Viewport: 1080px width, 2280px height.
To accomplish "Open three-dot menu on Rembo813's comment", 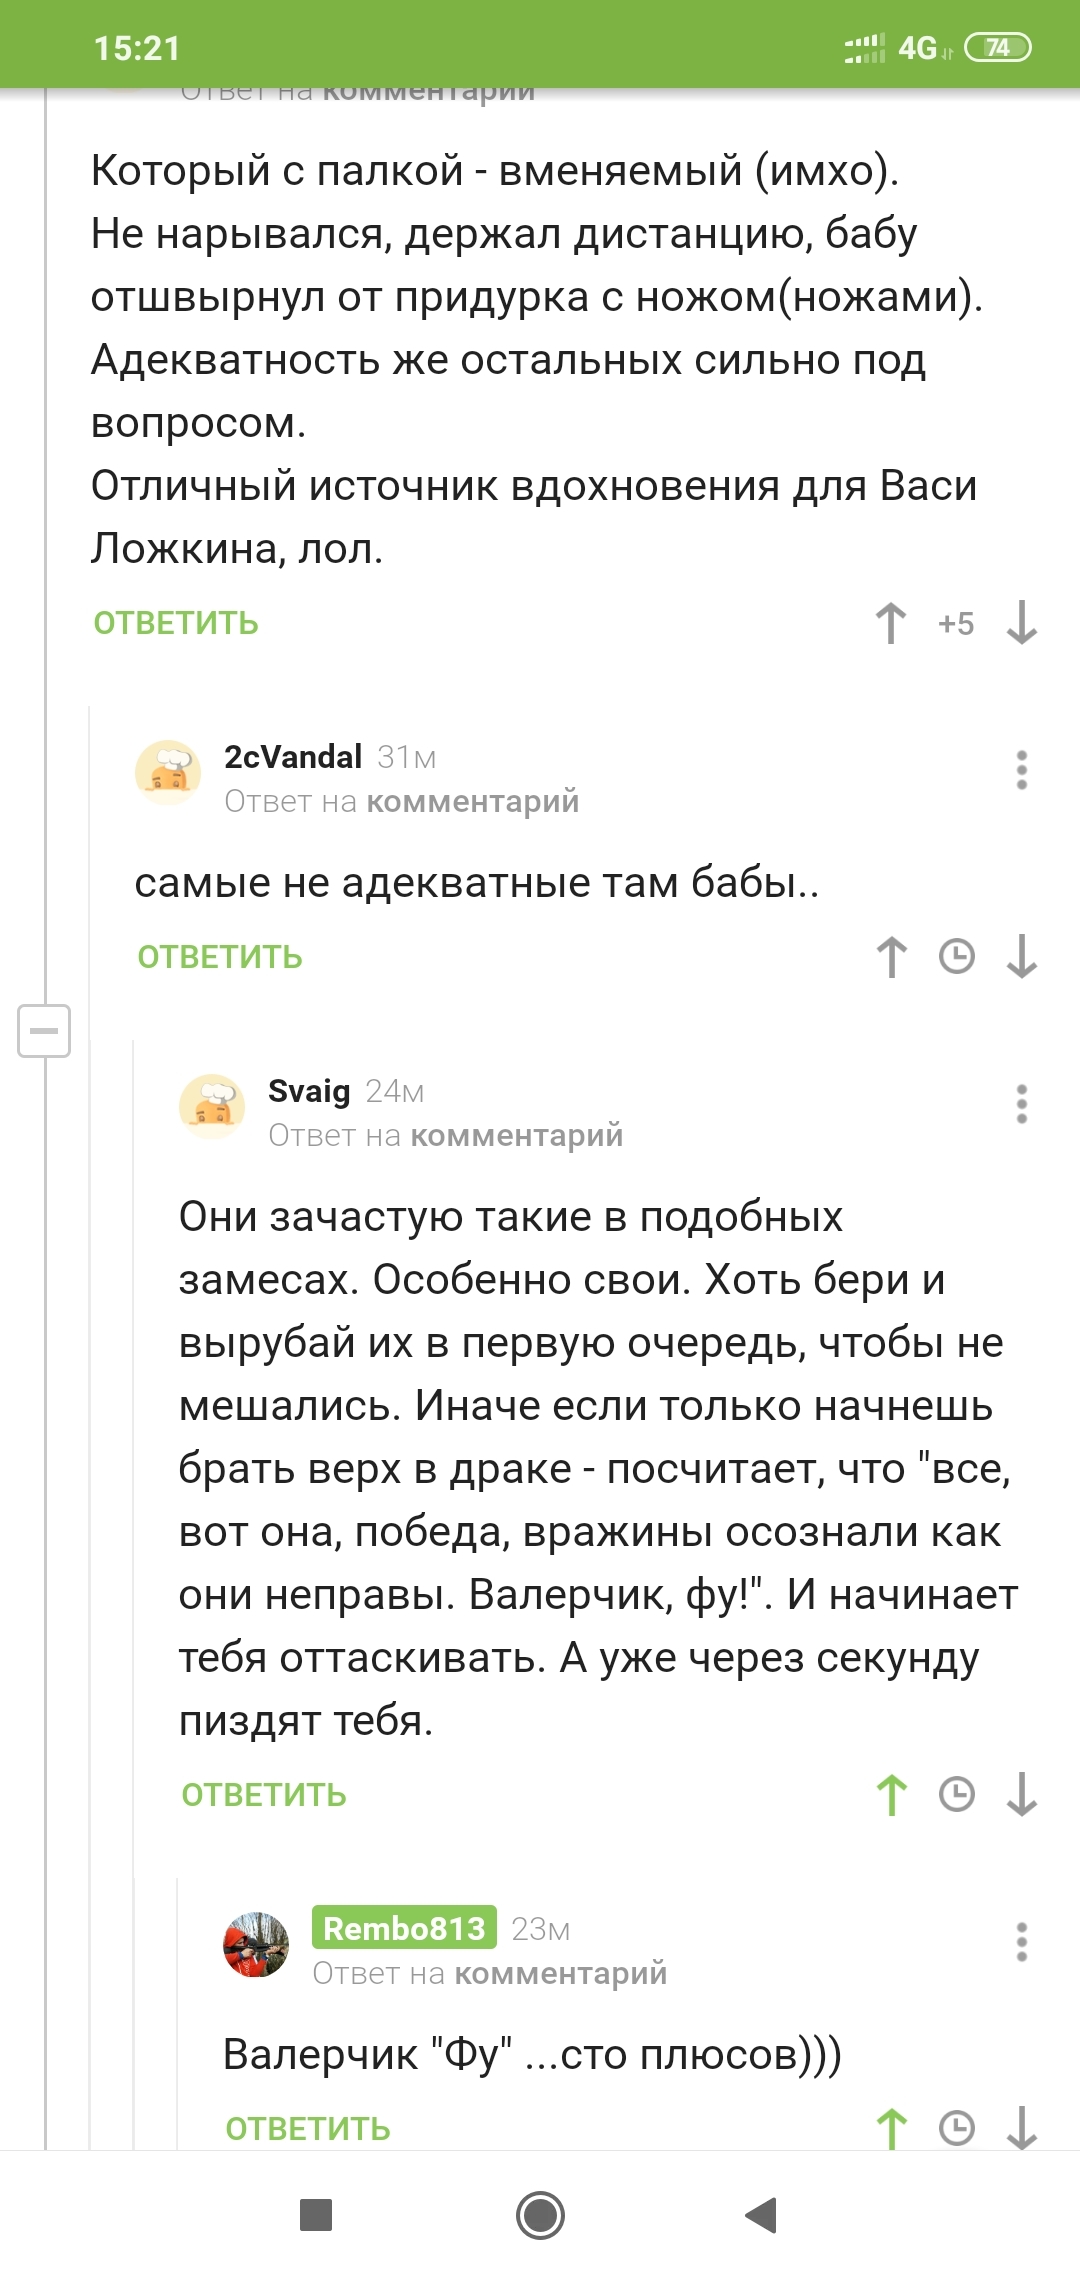I will click(1021, 1942).
